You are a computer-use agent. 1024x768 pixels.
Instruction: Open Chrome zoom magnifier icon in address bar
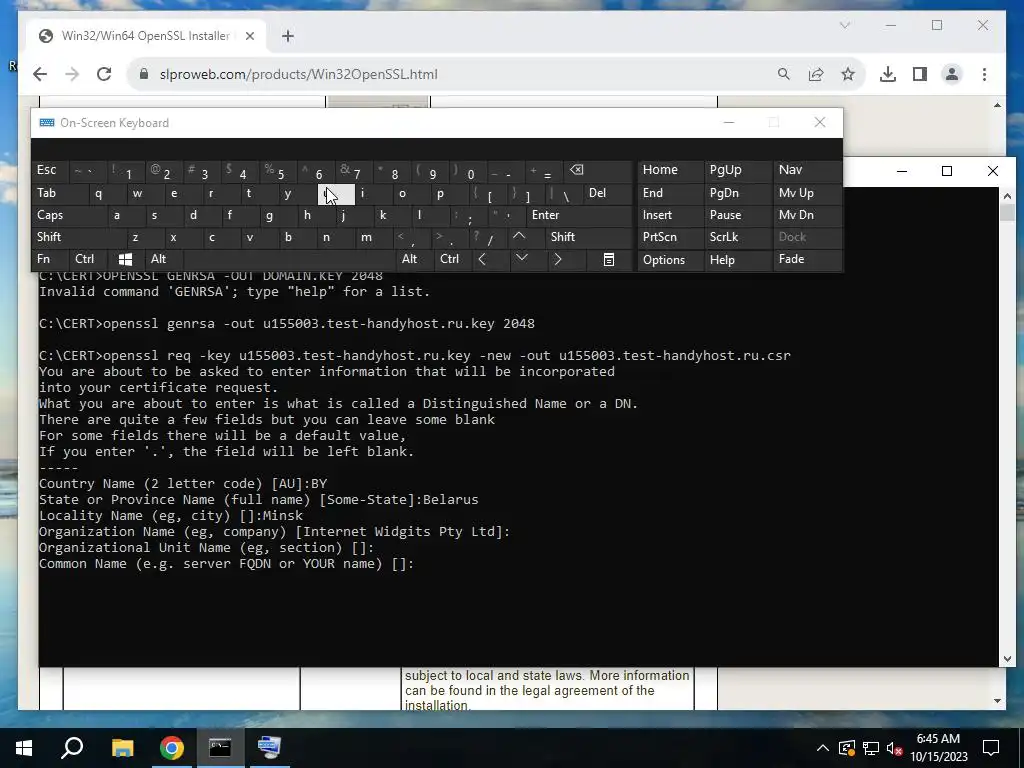pos(784,74)
